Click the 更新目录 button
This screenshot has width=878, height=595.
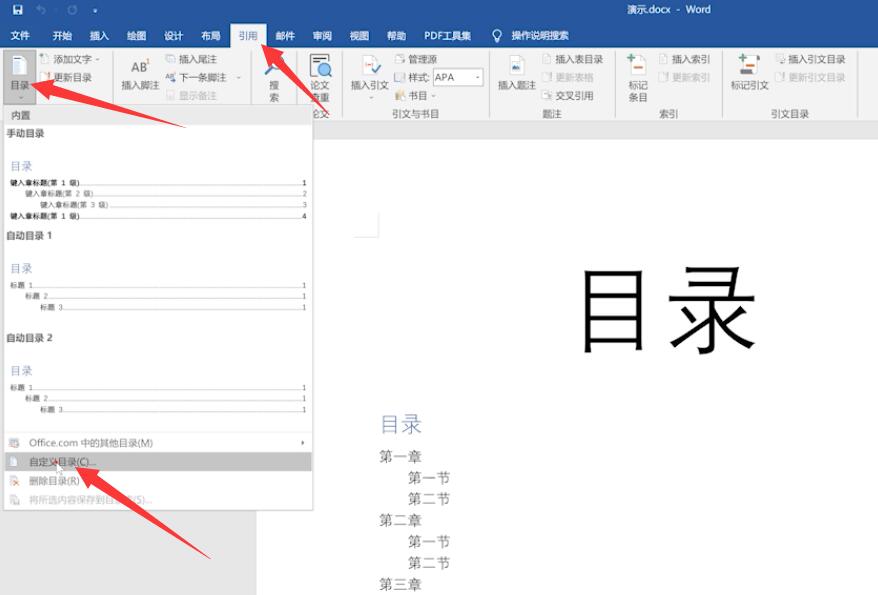click(x=66, y=77)
